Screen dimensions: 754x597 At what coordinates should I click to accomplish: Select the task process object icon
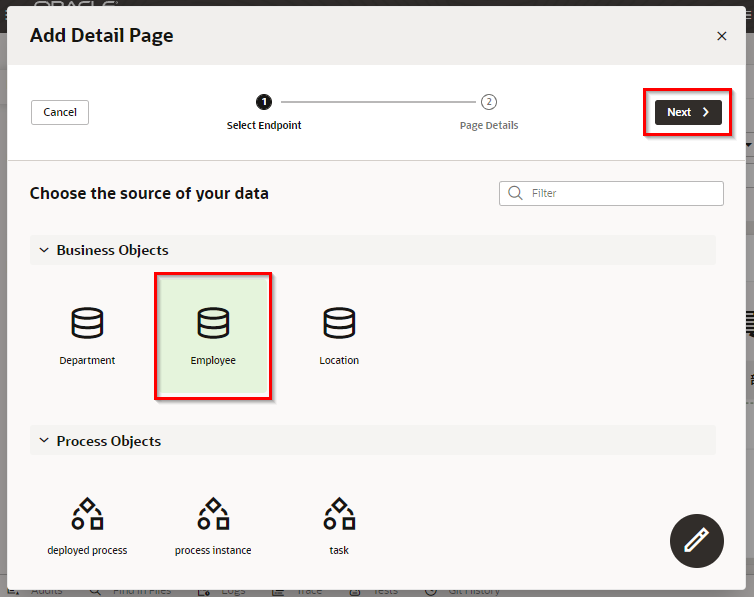click(x=339, y=514)
